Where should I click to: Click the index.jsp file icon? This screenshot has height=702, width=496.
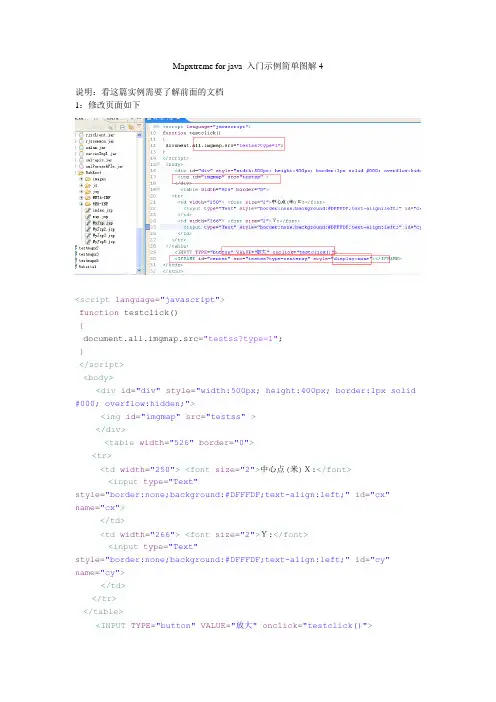pos(88,210)
